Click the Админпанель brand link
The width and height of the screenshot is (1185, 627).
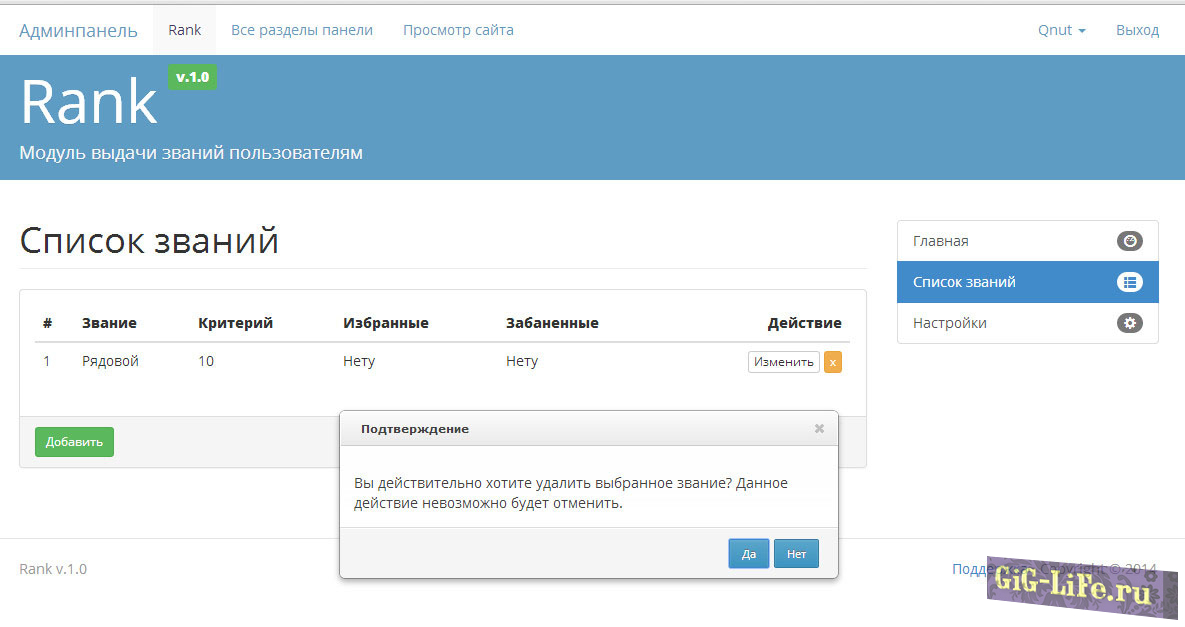click(x=78, y=30)
